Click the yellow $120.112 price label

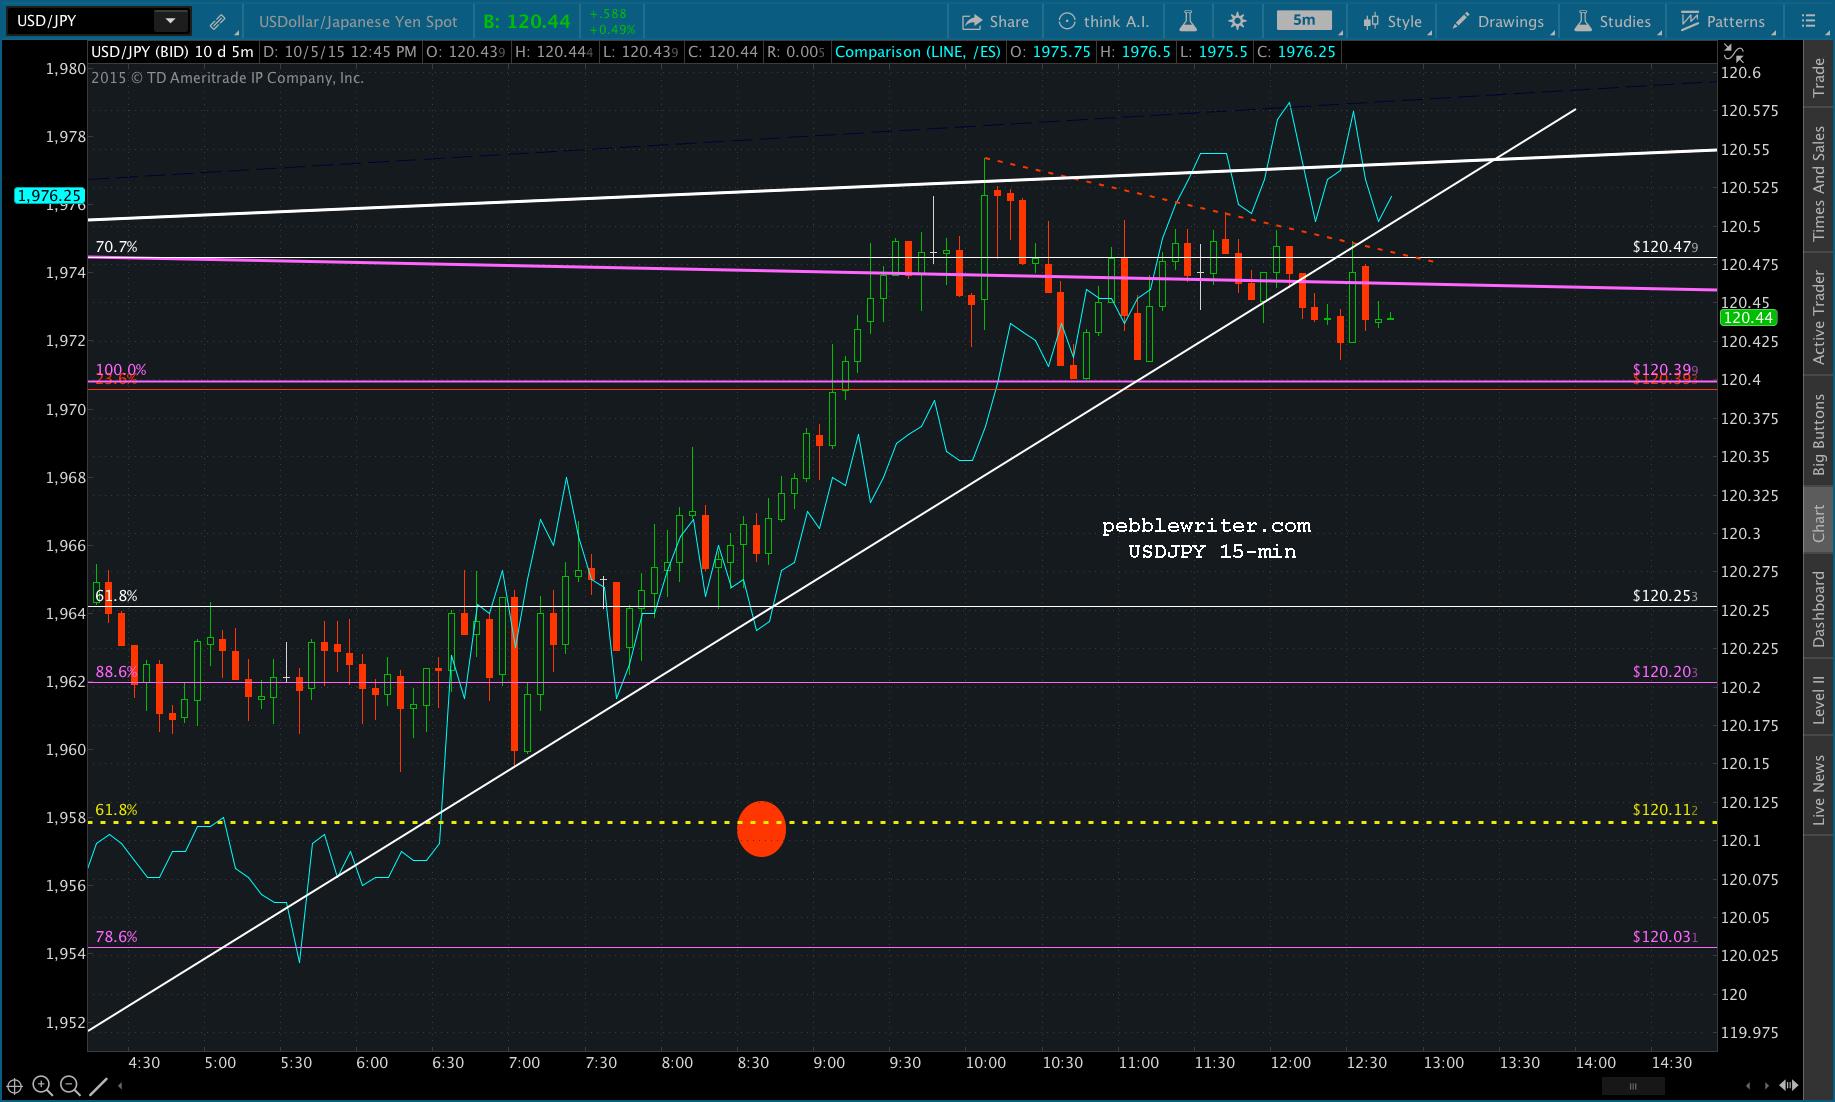pos(1665,810)
